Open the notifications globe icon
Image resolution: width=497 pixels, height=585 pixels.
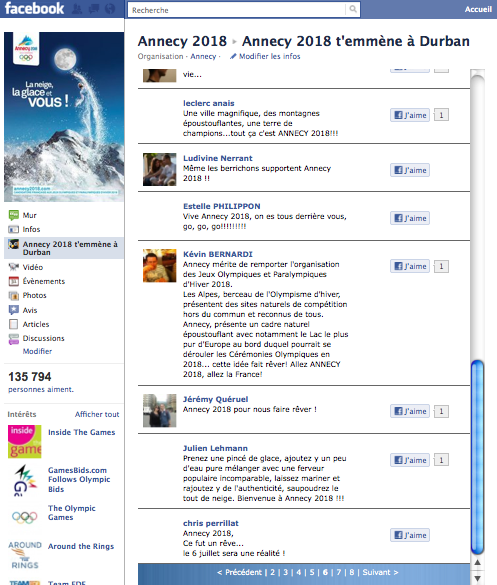[110, 9]
